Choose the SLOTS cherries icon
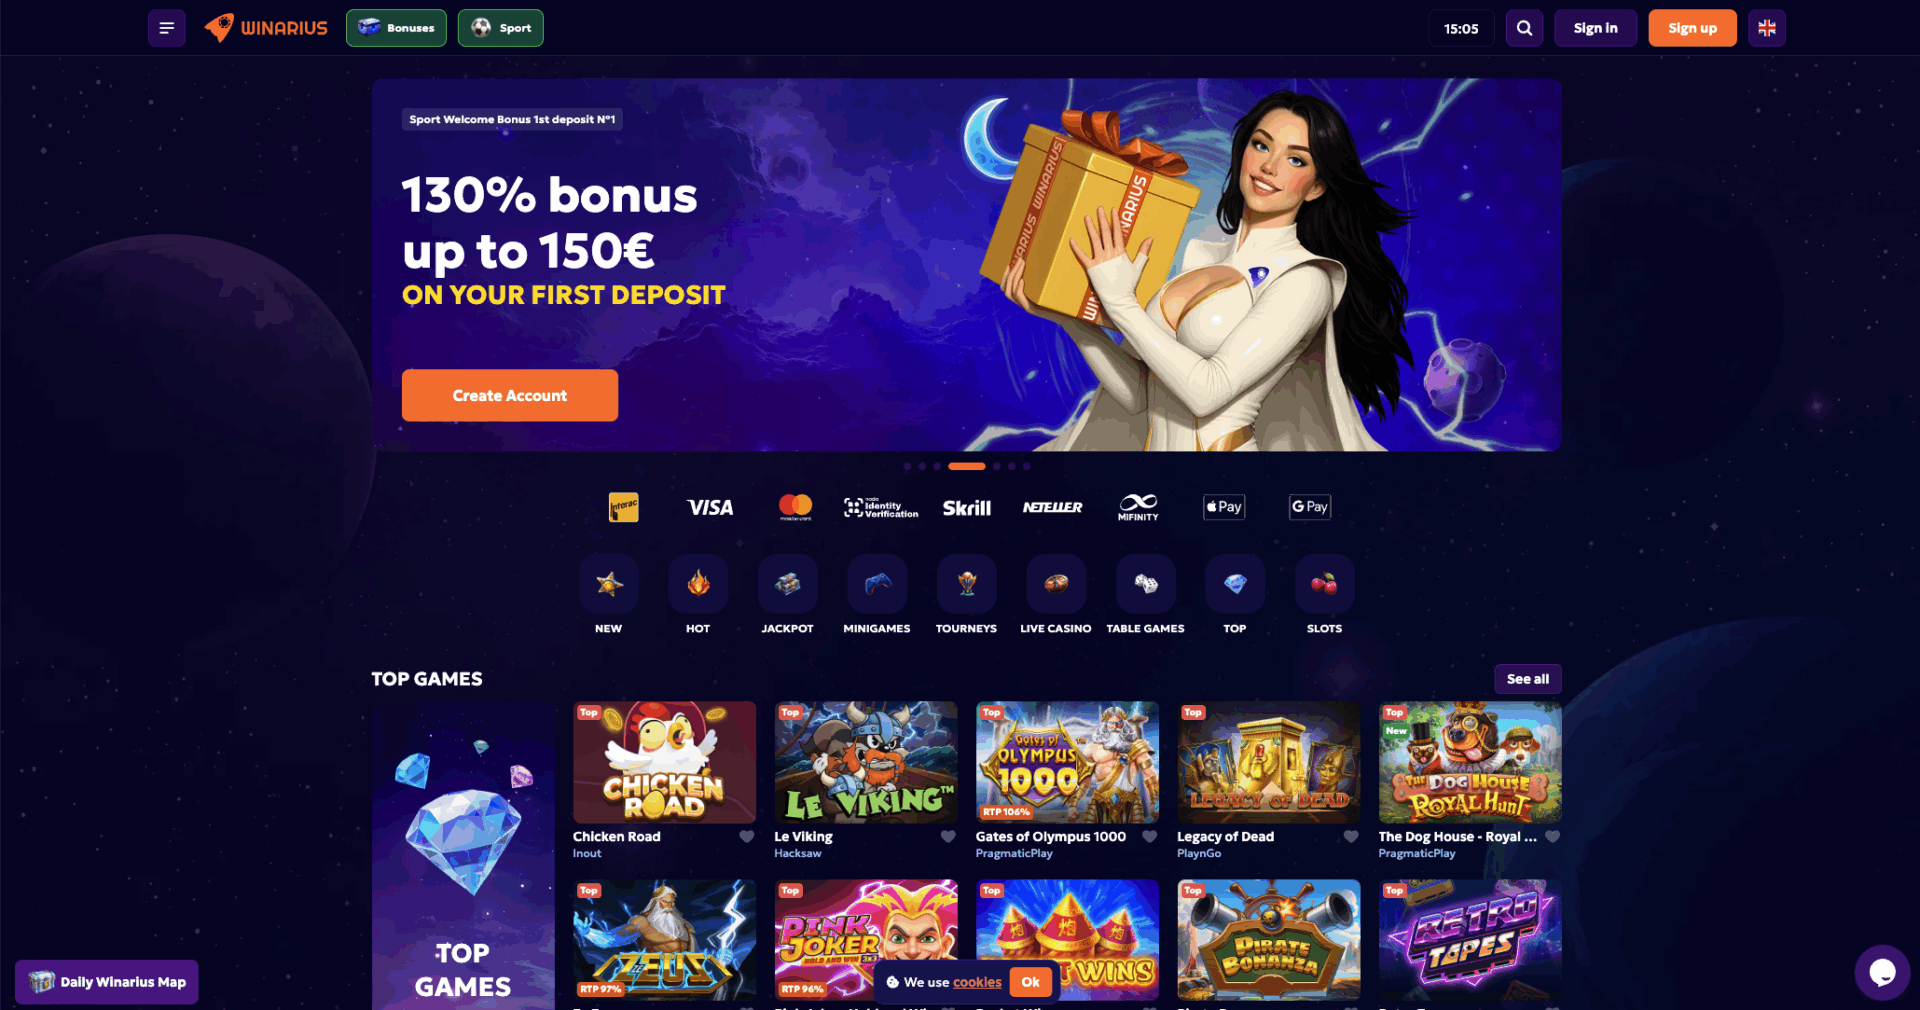Screen dimensions: 1920x1010 1325,584
